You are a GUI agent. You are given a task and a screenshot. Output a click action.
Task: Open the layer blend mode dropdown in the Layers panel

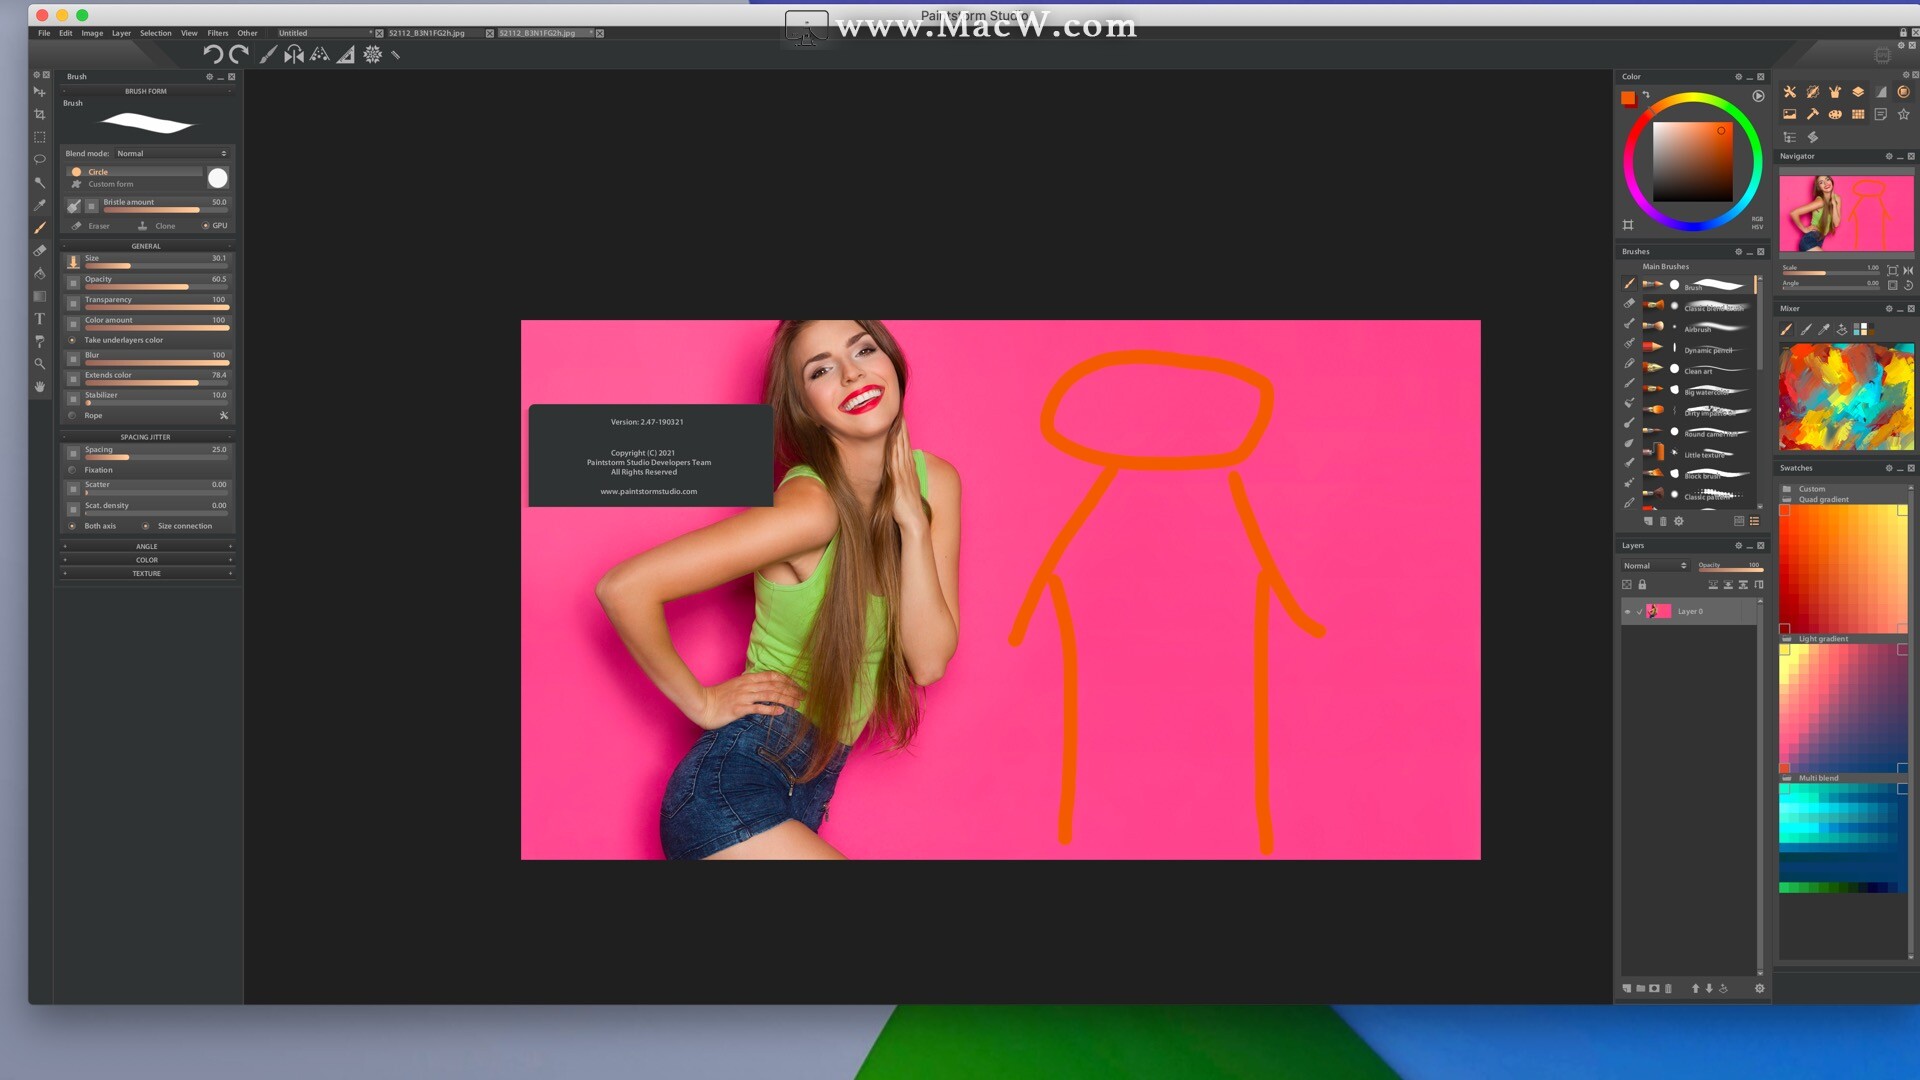coord(1655,566)
